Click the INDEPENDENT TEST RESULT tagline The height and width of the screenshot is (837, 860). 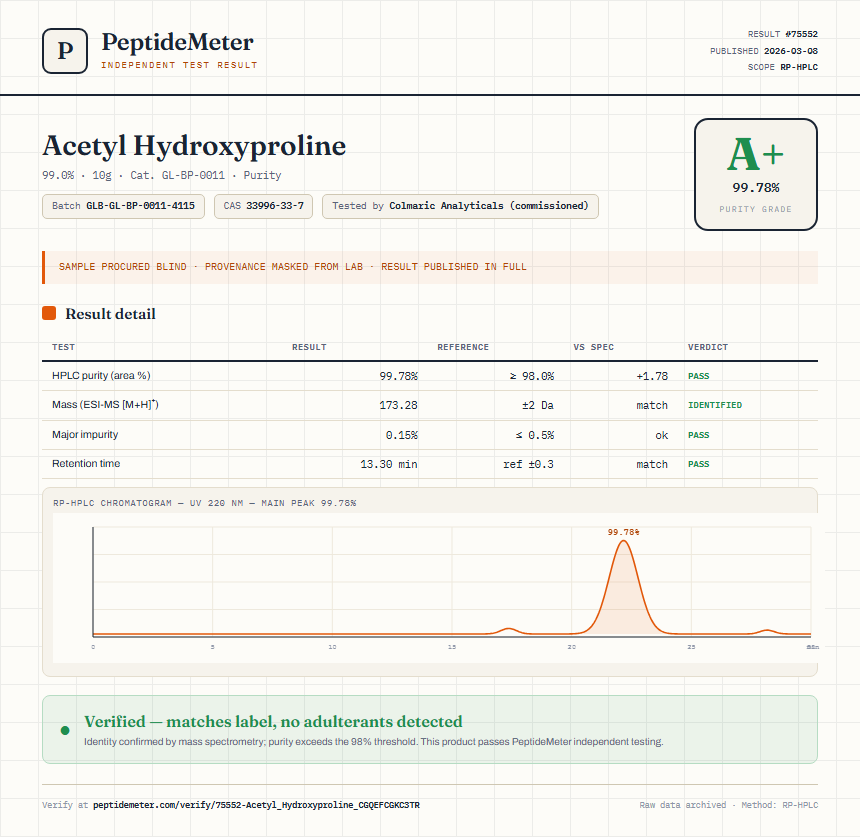179,65
